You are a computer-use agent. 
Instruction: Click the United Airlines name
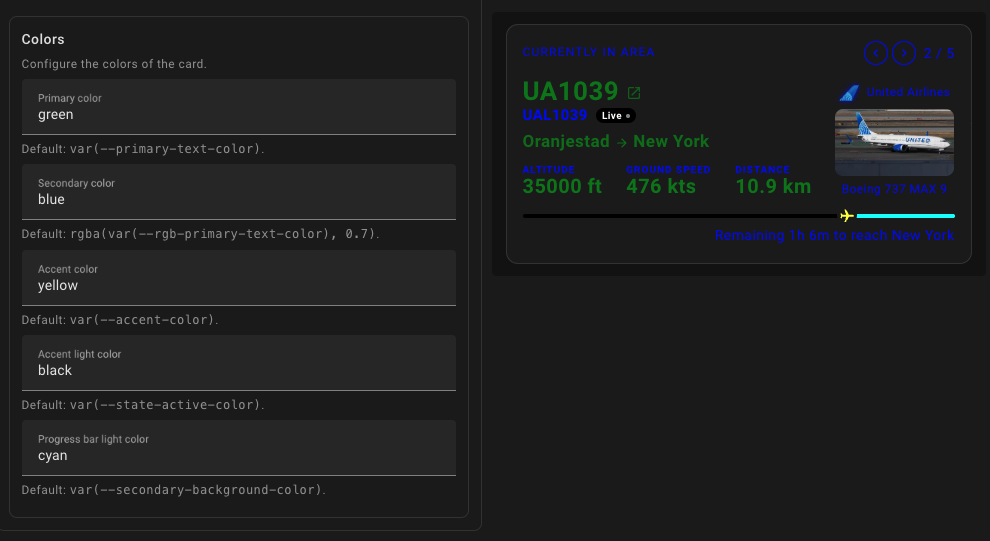[908, 92]
